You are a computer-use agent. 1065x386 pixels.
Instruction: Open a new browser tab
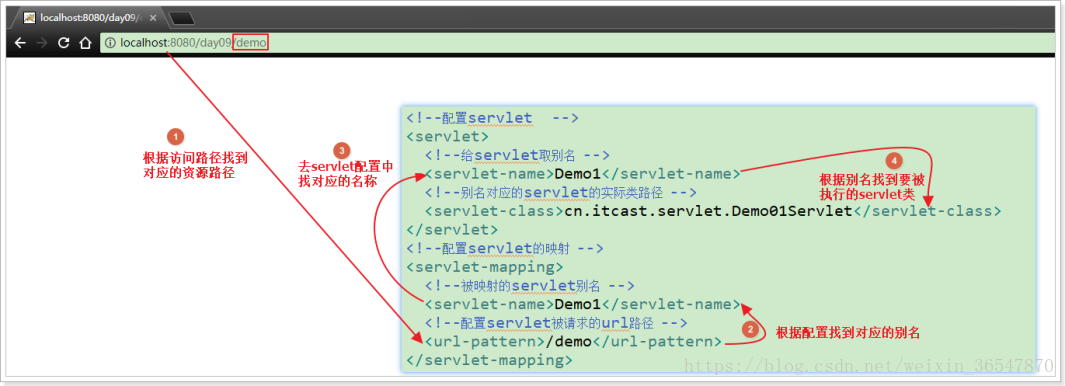point(181,18)
